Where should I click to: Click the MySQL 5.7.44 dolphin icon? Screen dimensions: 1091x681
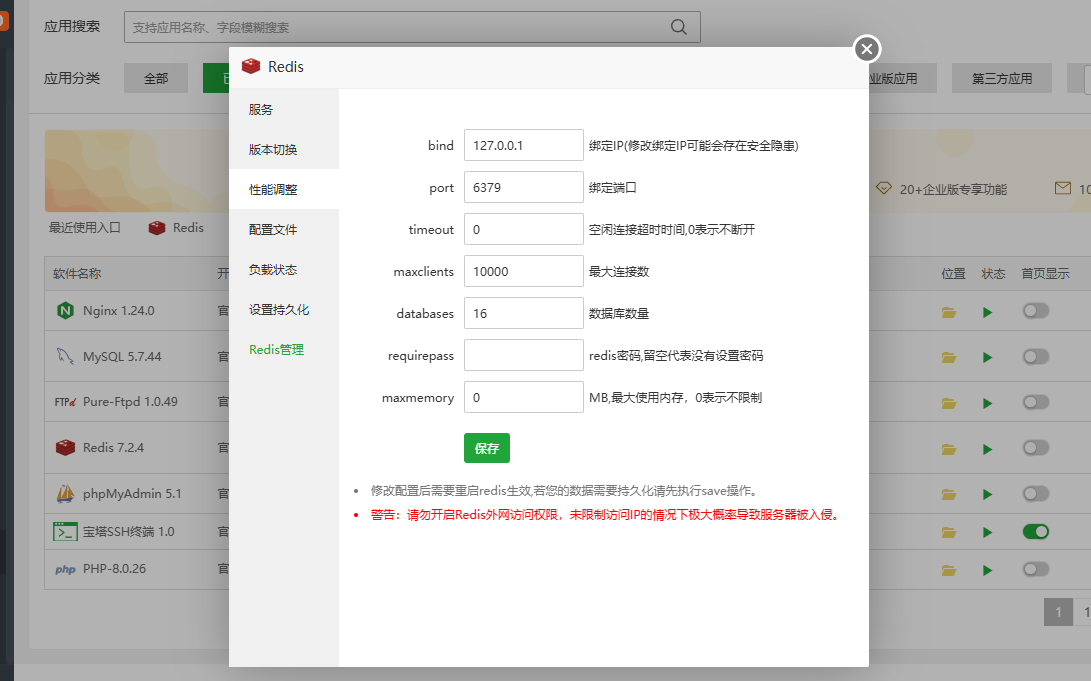pyautogui.click(x=65, y=356)
